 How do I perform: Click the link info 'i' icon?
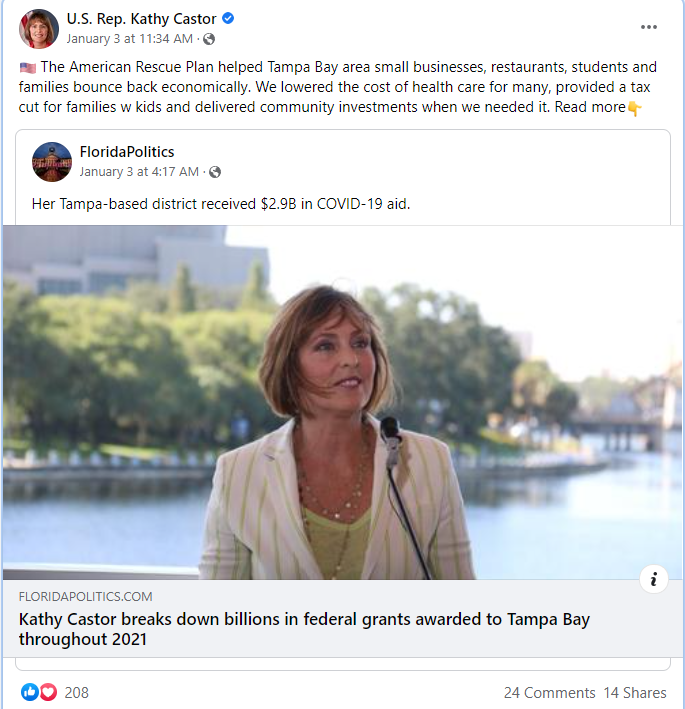tap(654, 579)
